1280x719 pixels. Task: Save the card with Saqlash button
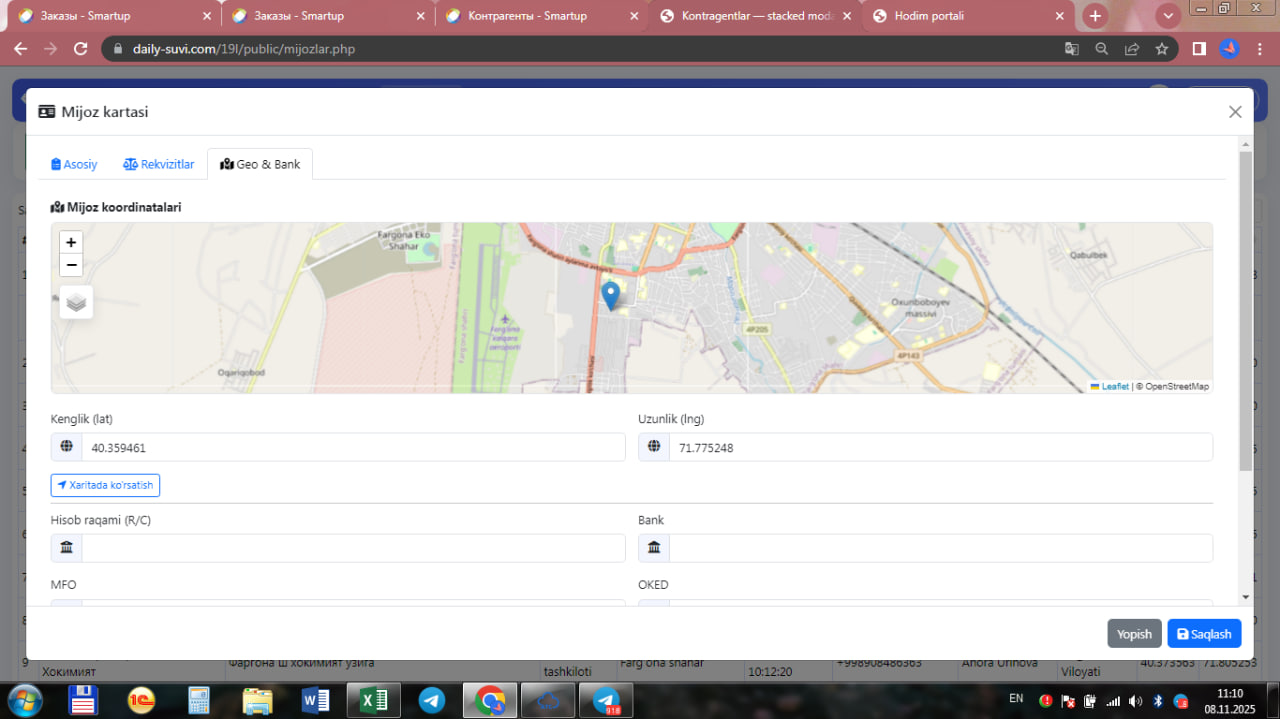(1204, 634)
